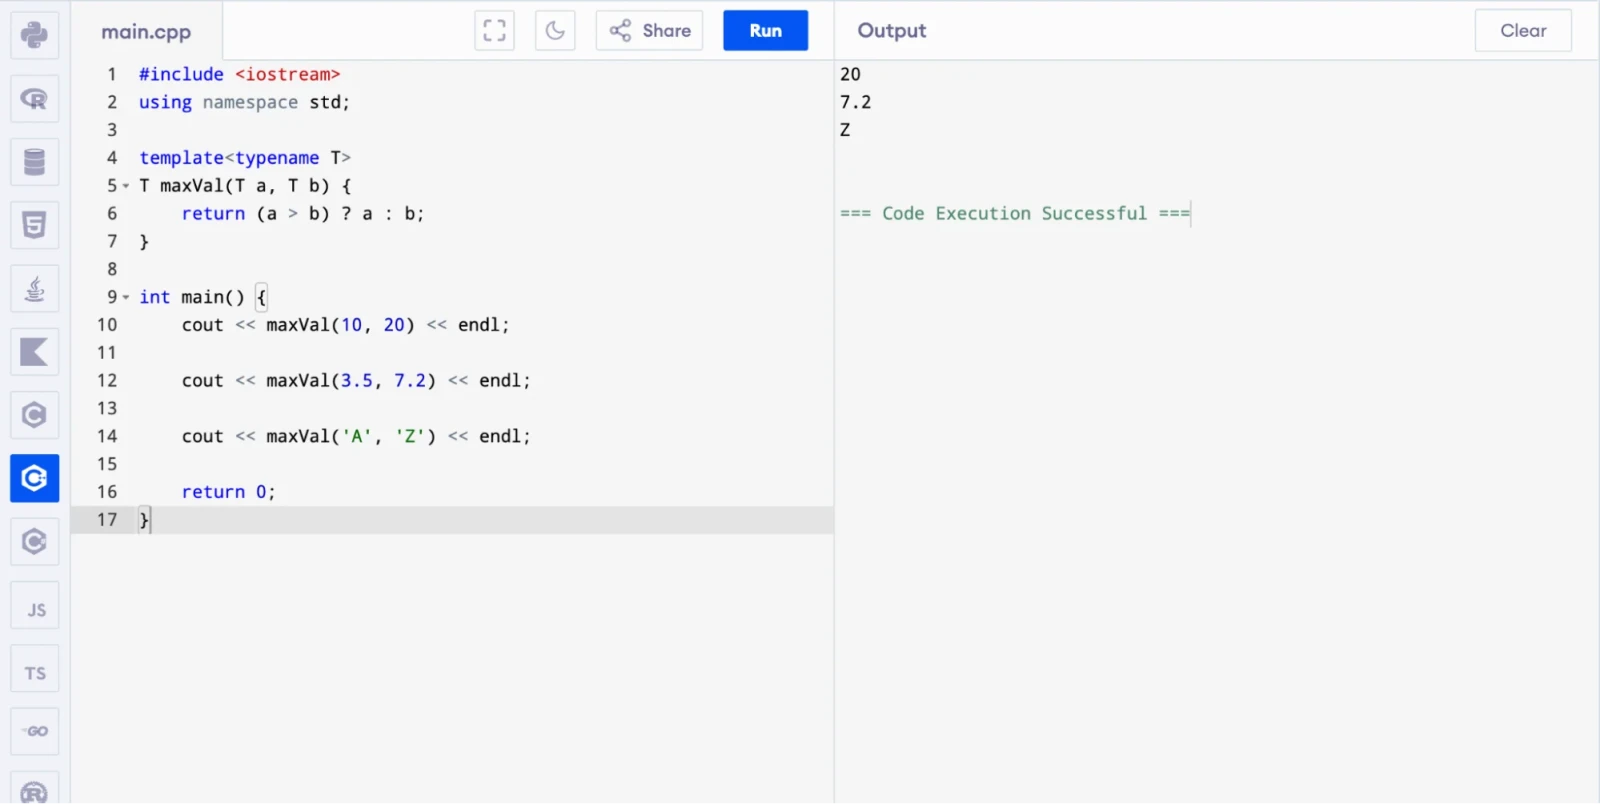
Task: Switch to the JS compiler
Action: 34,606
